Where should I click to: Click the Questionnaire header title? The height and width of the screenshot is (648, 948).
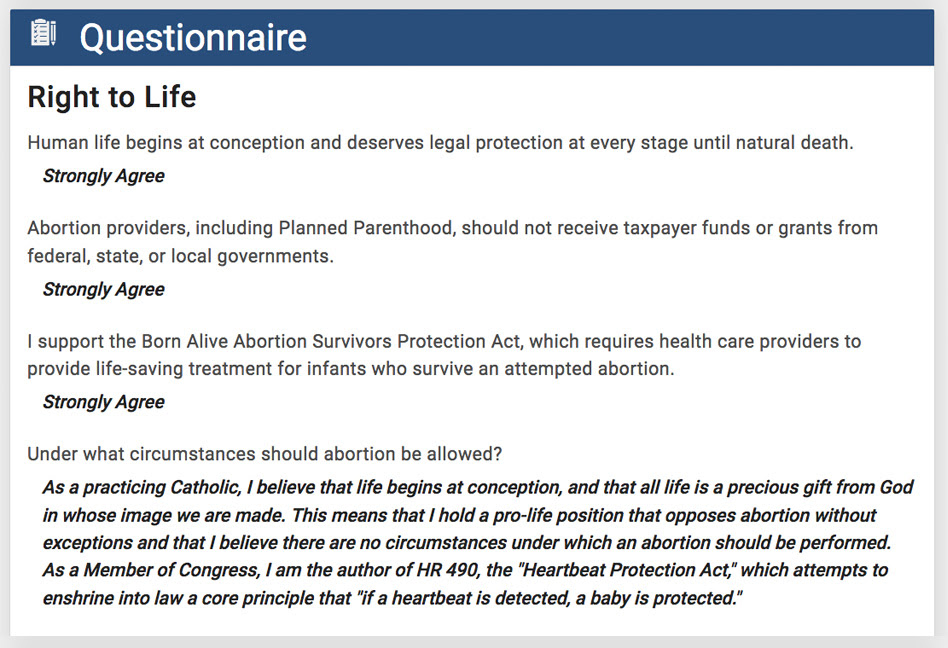(x=193, y=38)
